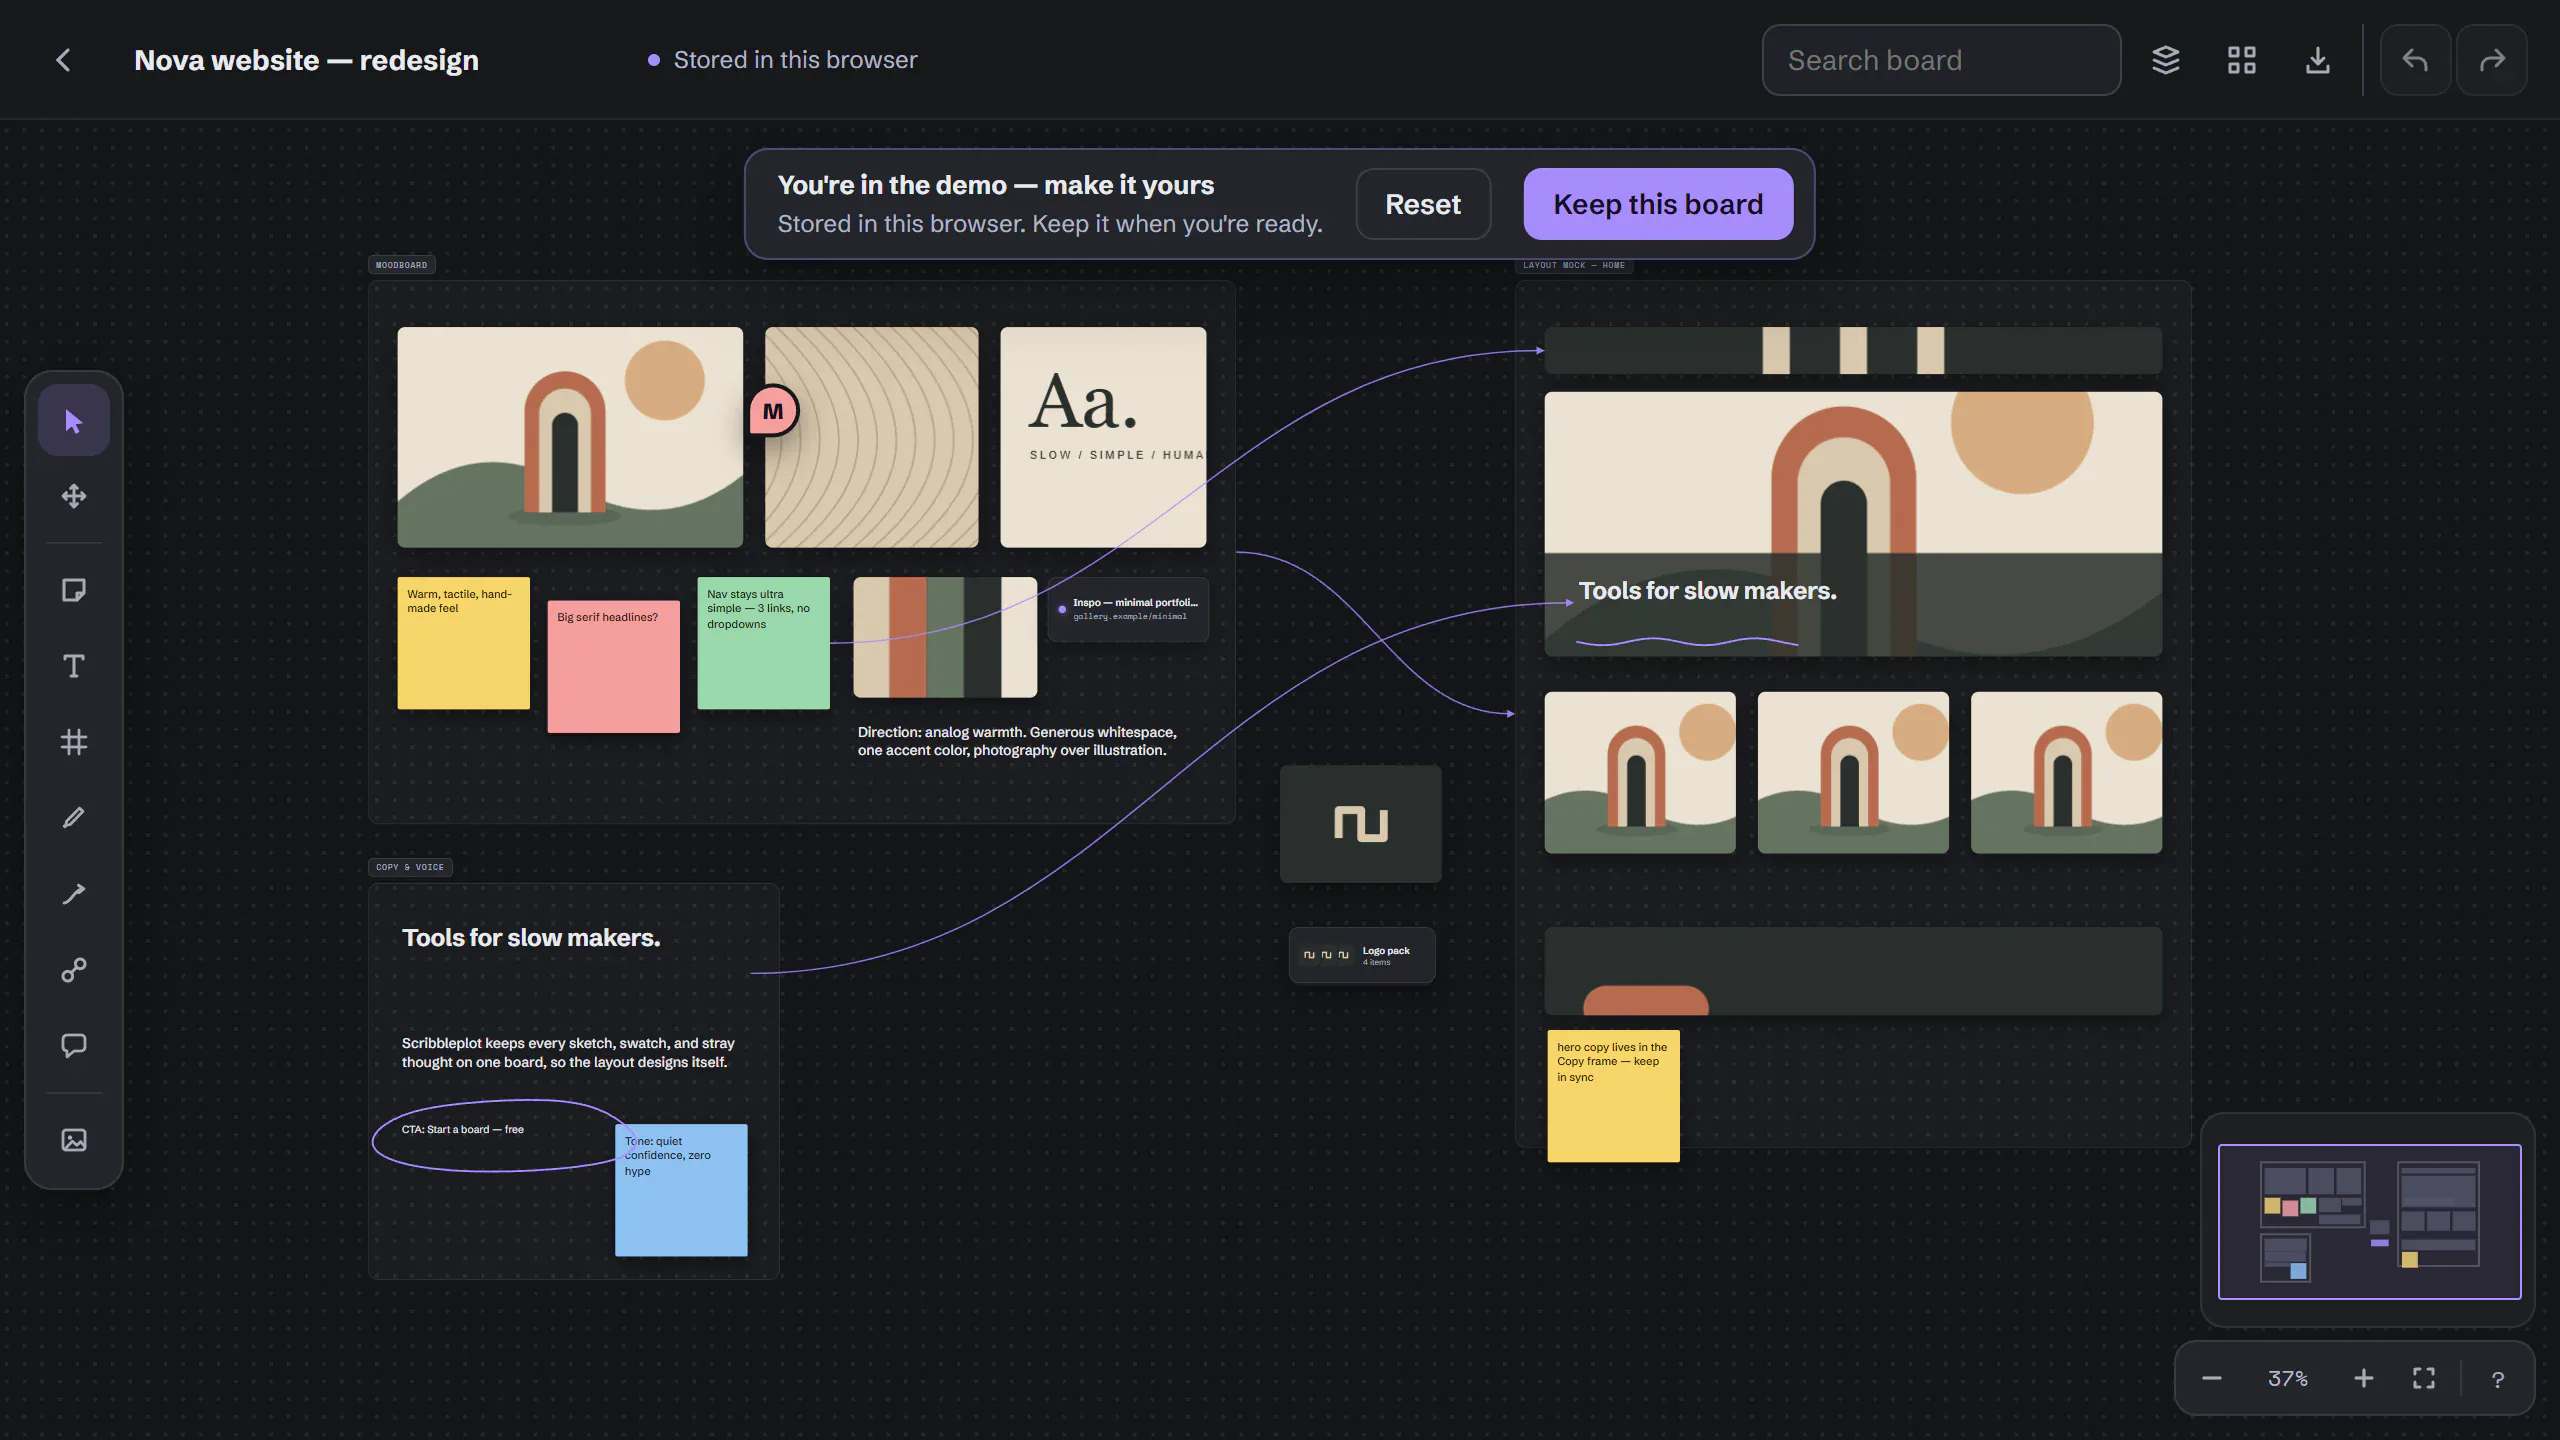Click the Search board field
Screen dimensions: 2560x1440
[1941, 60]
